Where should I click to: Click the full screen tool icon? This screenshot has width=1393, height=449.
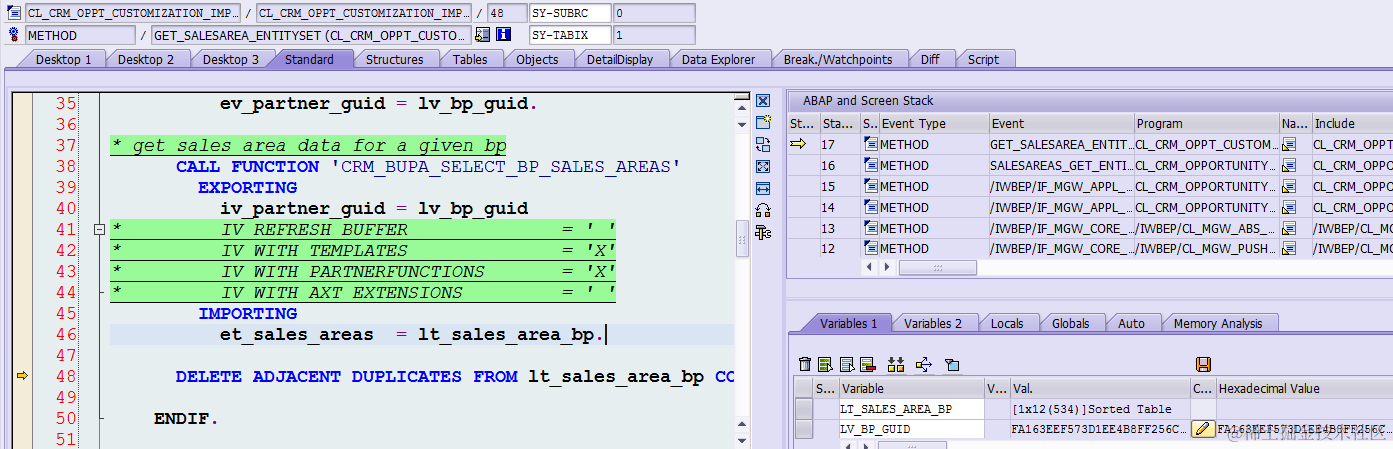click(x=763, y=166)
